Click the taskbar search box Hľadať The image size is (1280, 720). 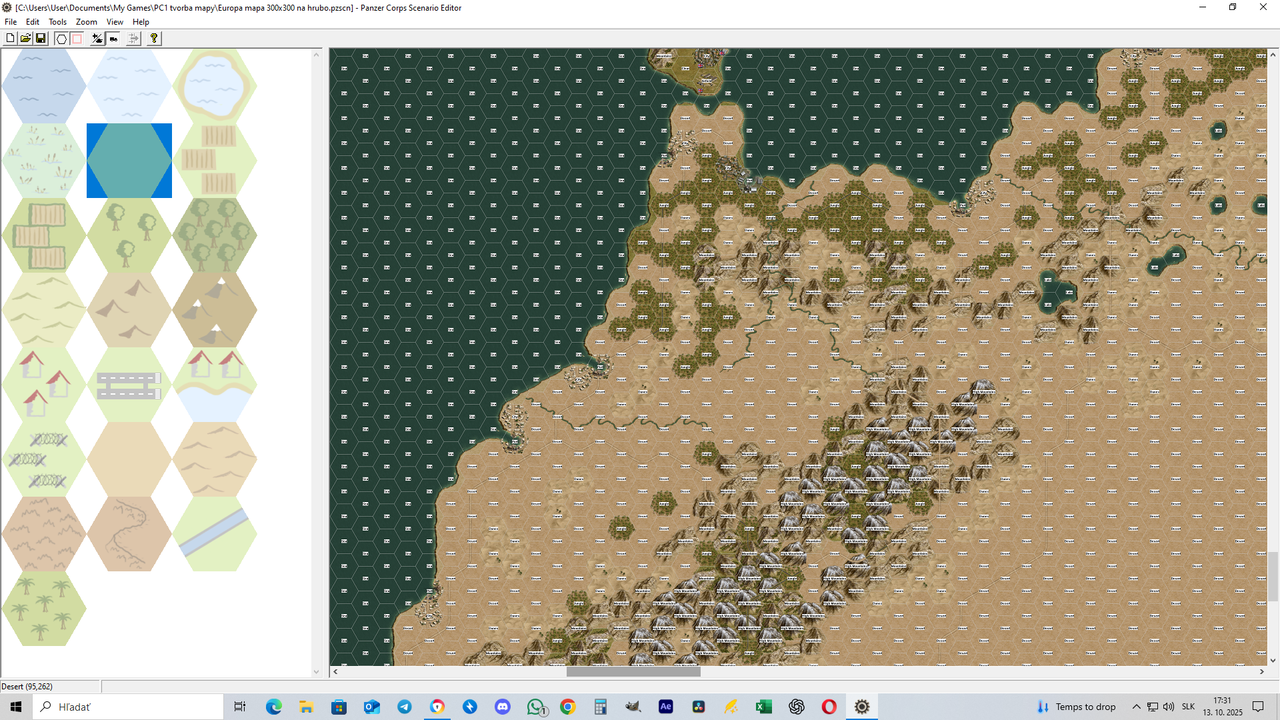[127, 706]
